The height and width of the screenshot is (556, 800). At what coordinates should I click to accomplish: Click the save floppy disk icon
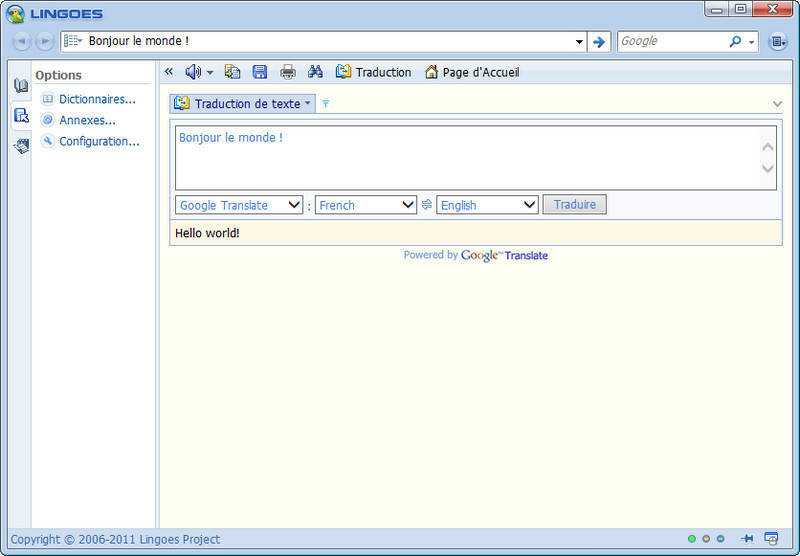[260, 72]
